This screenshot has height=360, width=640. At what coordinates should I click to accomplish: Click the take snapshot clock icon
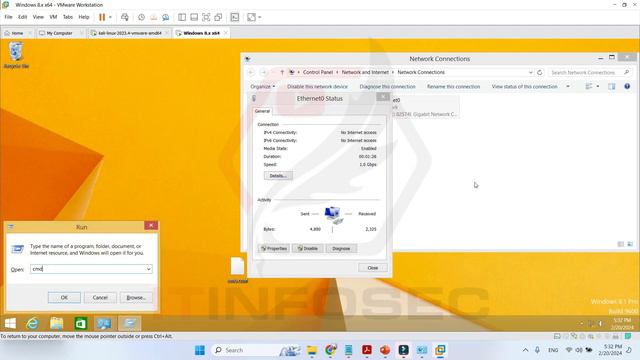[x=141, y=17]
